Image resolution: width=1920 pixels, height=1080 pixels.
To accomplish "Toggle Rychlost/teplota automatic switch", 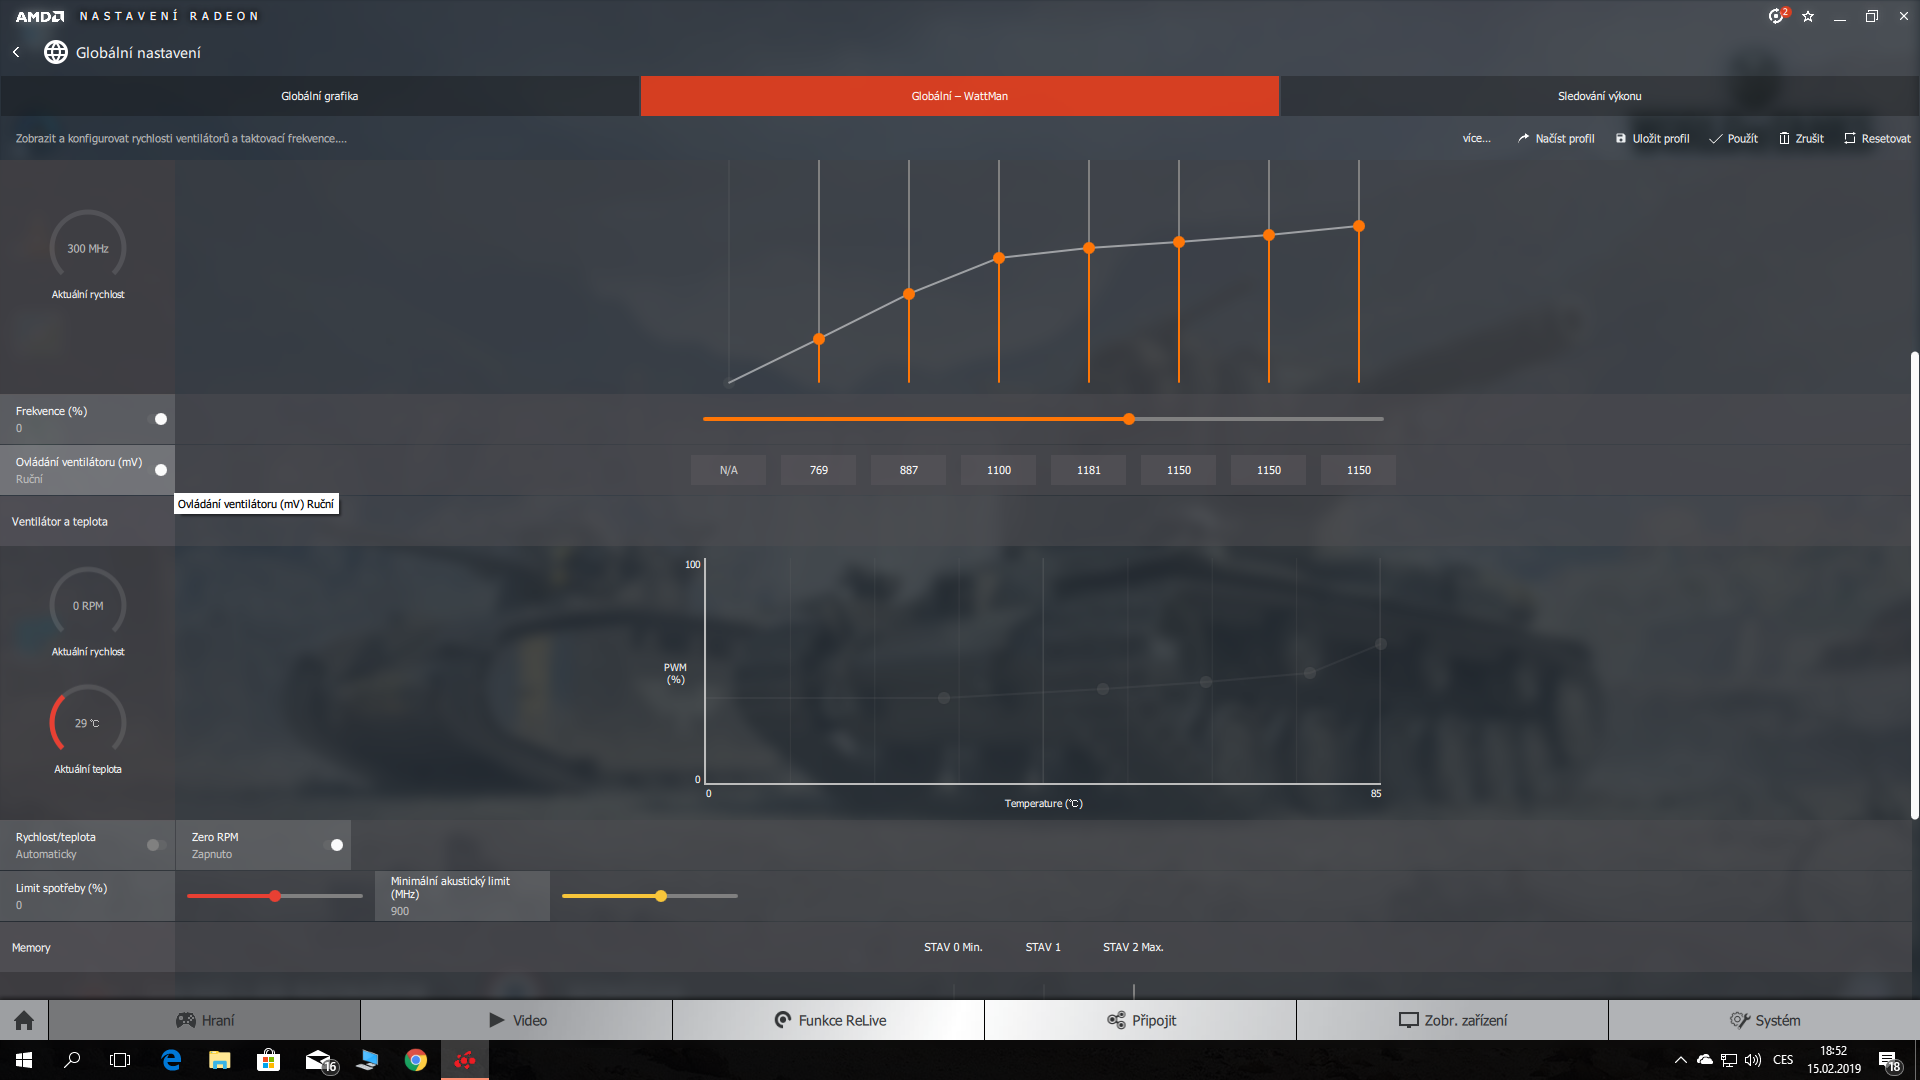I will pyautogui.click(x=155, y=845).
